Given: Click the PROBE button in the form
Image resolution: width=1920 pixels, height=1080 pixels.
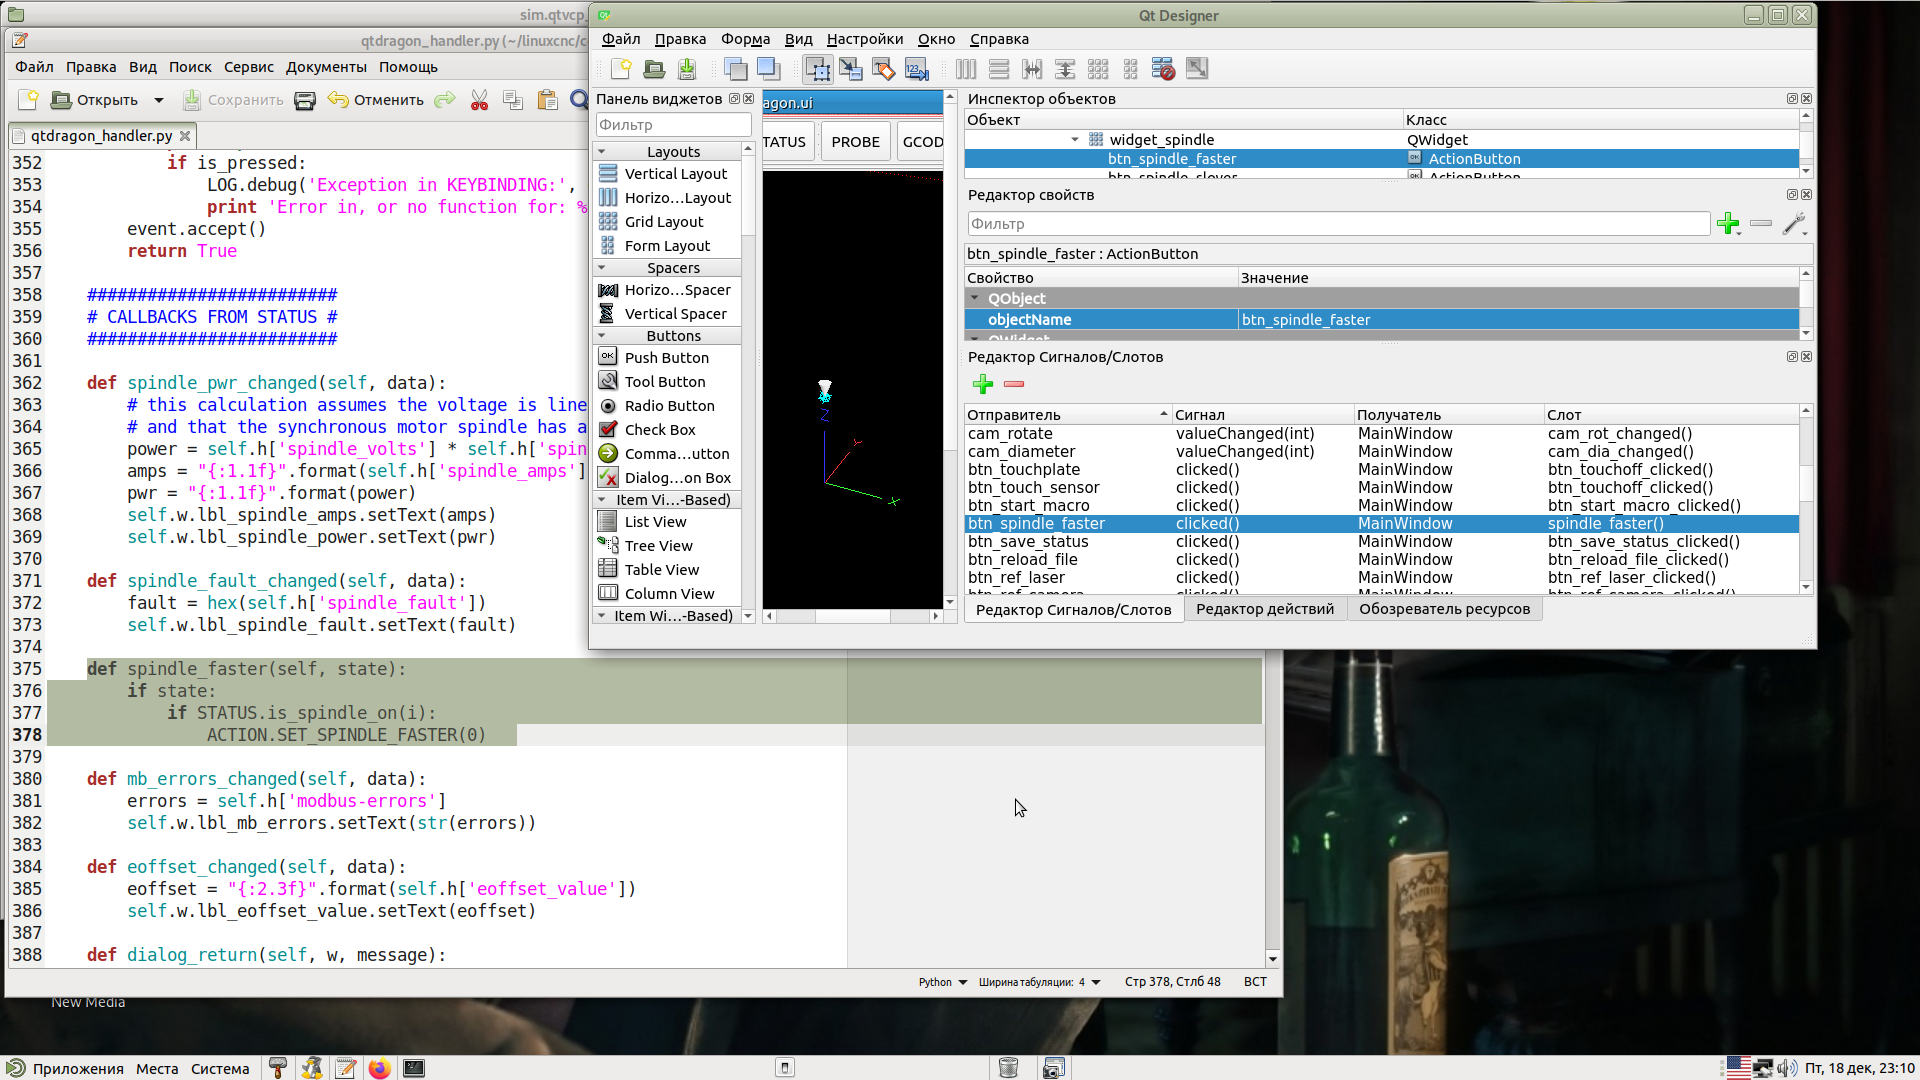Looking at the screenshot, I should tap(856, 142).
